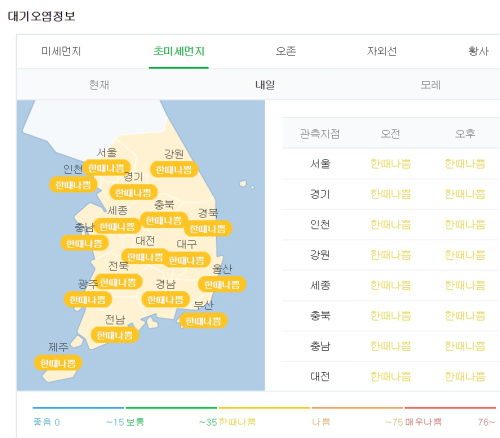Switch to the 모레 forecast sub-tab
Viewport: 500px width, 438px height.
tap(430, 85)
